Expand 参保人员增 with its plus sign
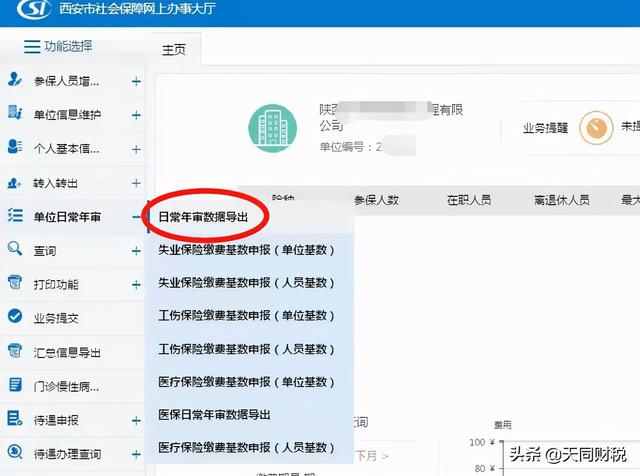Viewport: 640px width, 476px height. [x=136, y=82]
